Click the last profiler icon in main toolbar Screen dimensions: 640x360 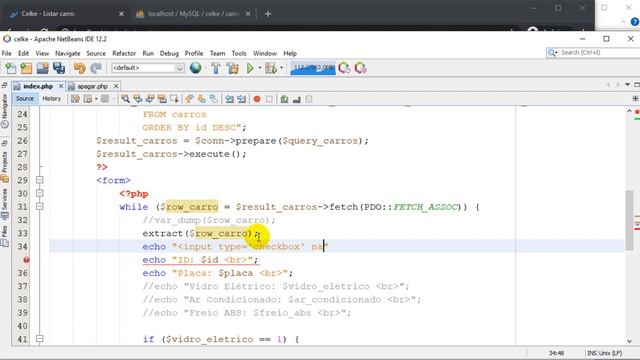click(x=360, y=68)
